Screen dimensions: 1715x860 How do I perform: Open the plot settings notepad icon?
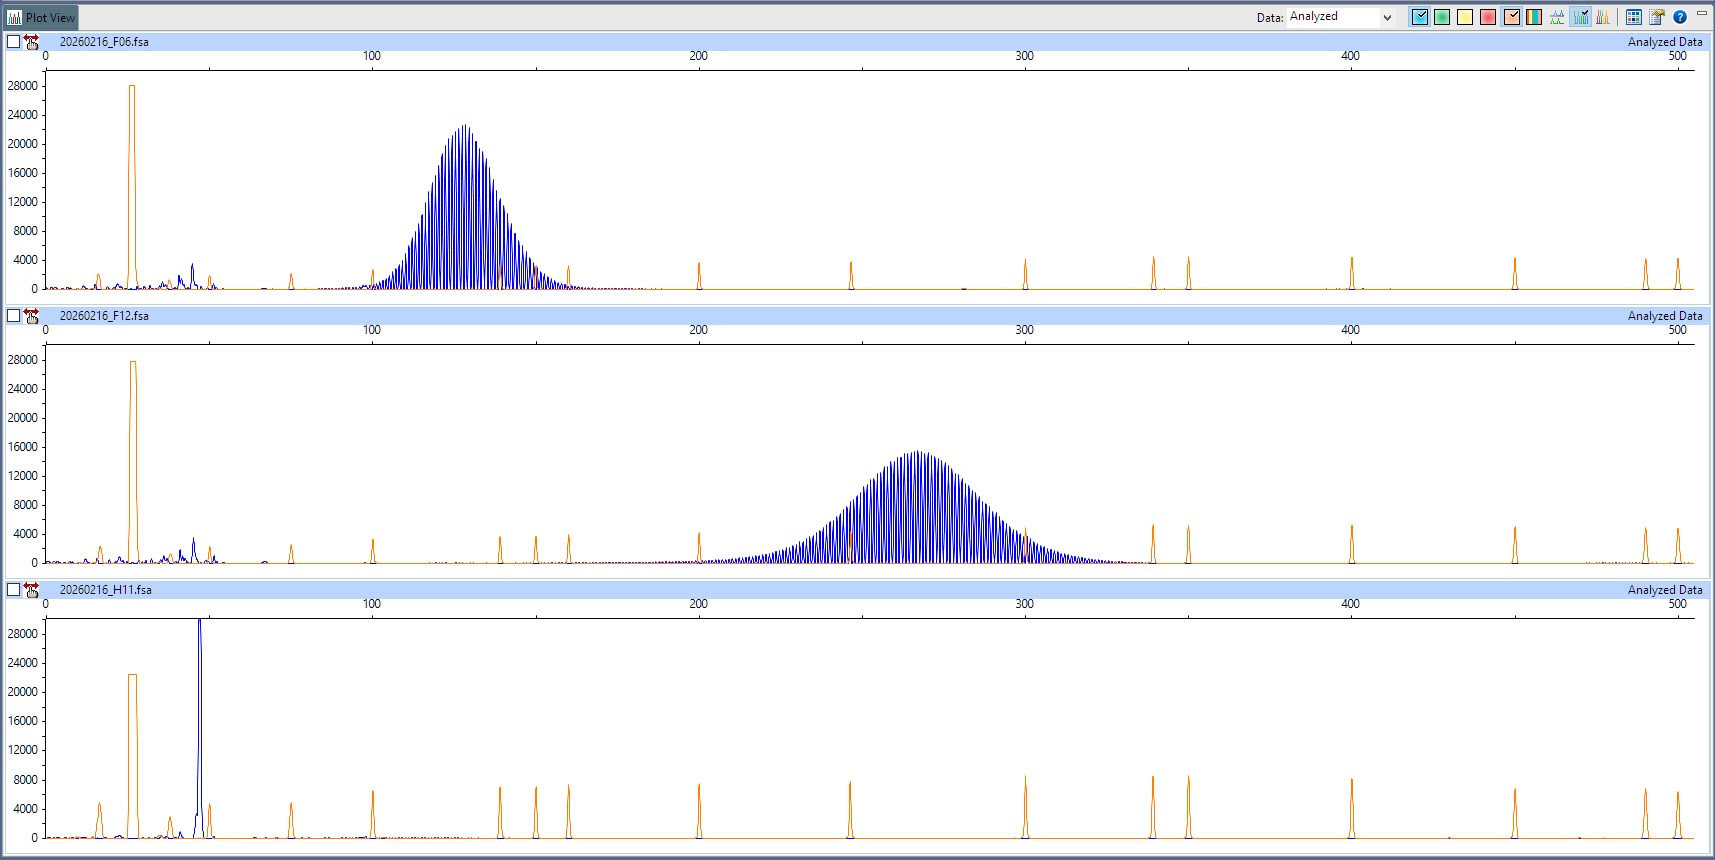(x=1657, y=17)
